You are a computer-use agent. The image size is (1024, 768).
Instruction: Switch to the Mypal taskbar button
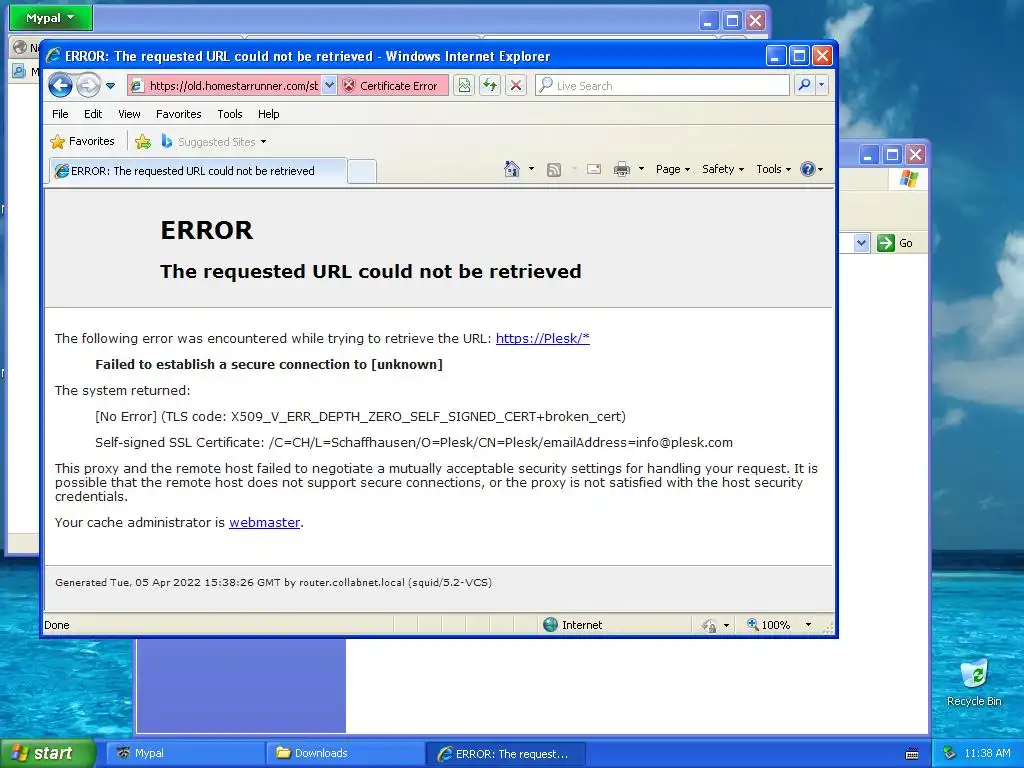[185, 753]
